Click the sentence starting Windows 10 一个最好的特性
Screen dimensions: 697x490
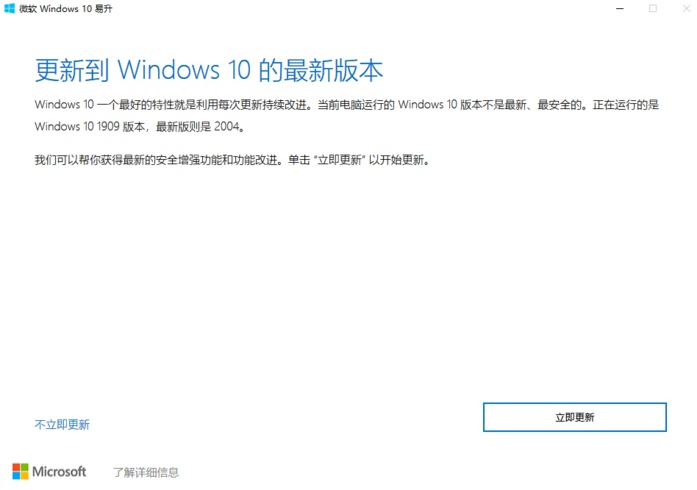click(176, 105)
